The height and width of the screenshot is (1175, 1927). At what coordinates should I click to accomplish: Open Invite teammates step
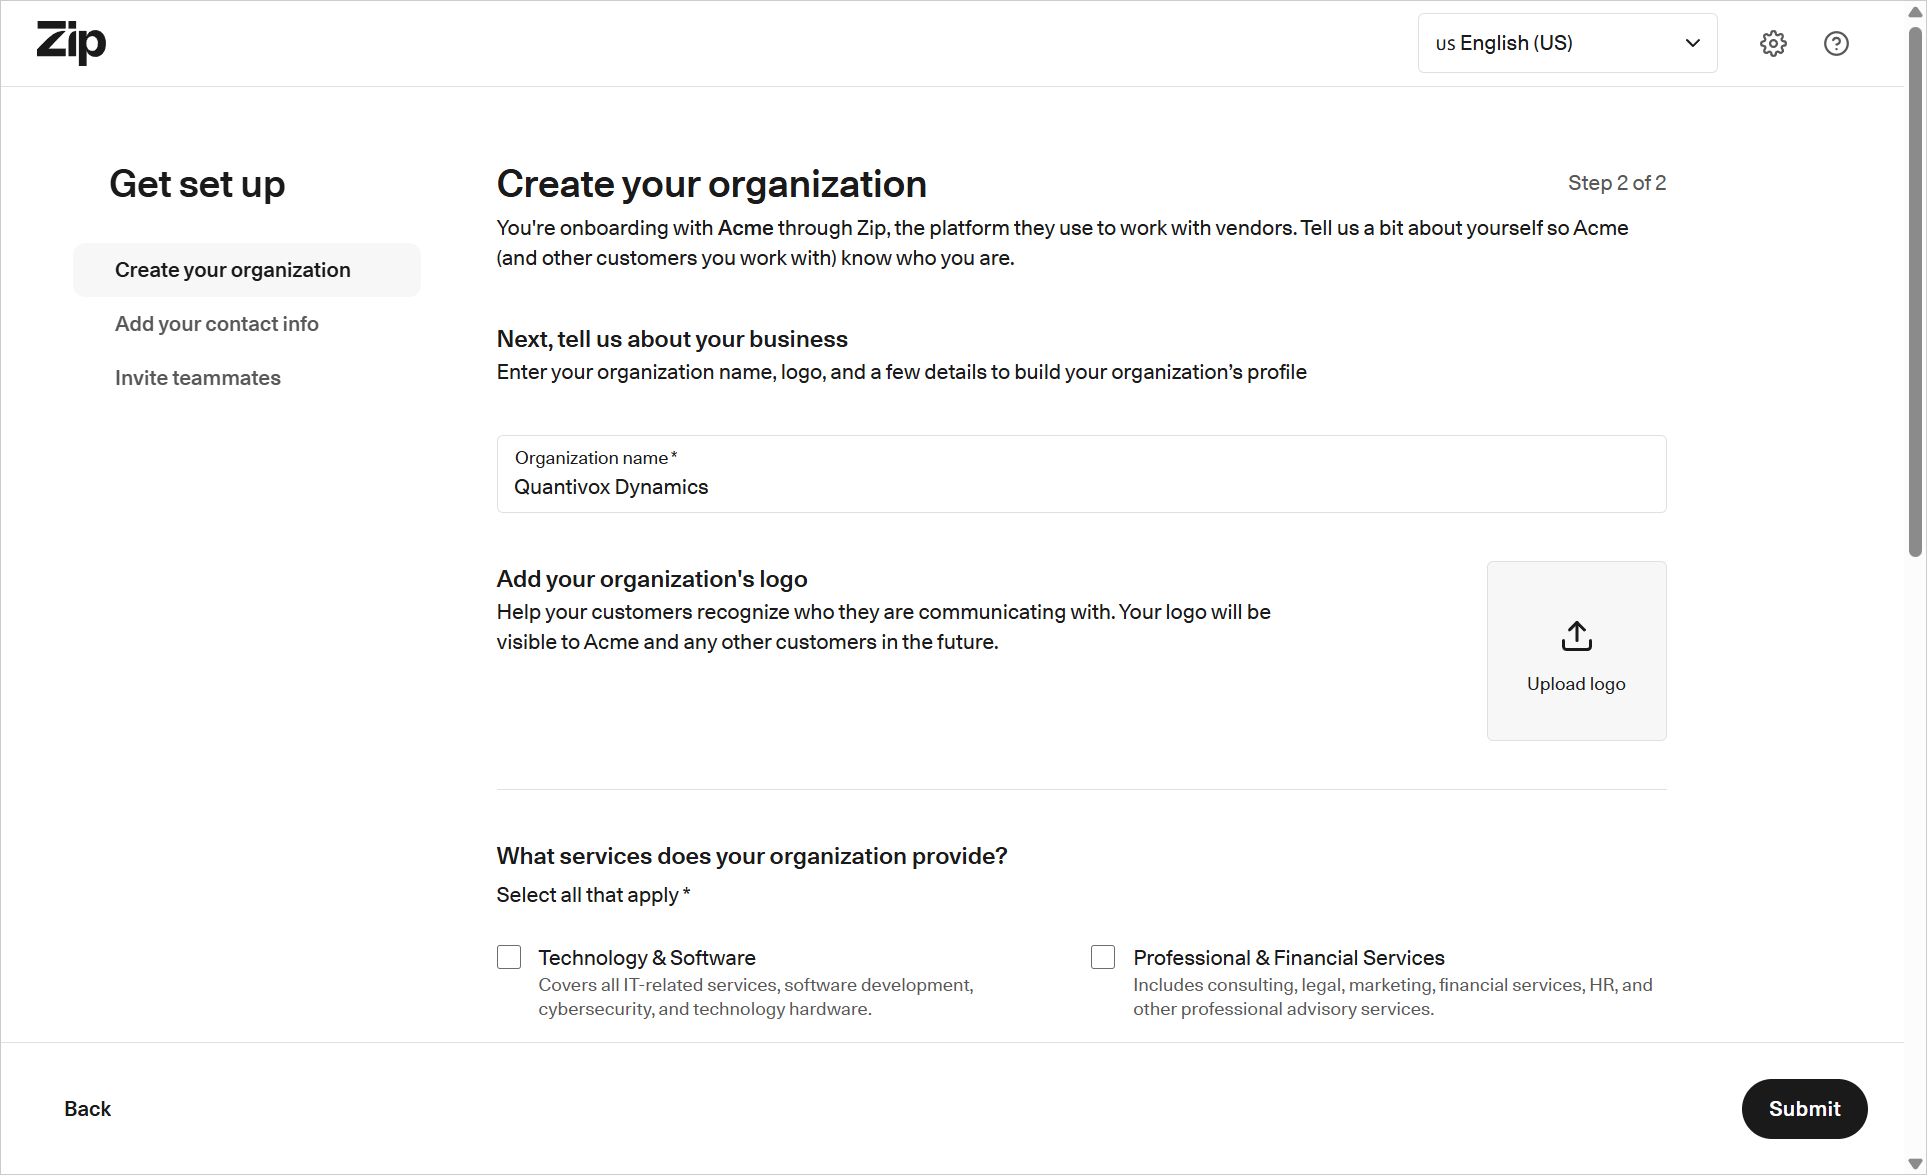point(198,378)
